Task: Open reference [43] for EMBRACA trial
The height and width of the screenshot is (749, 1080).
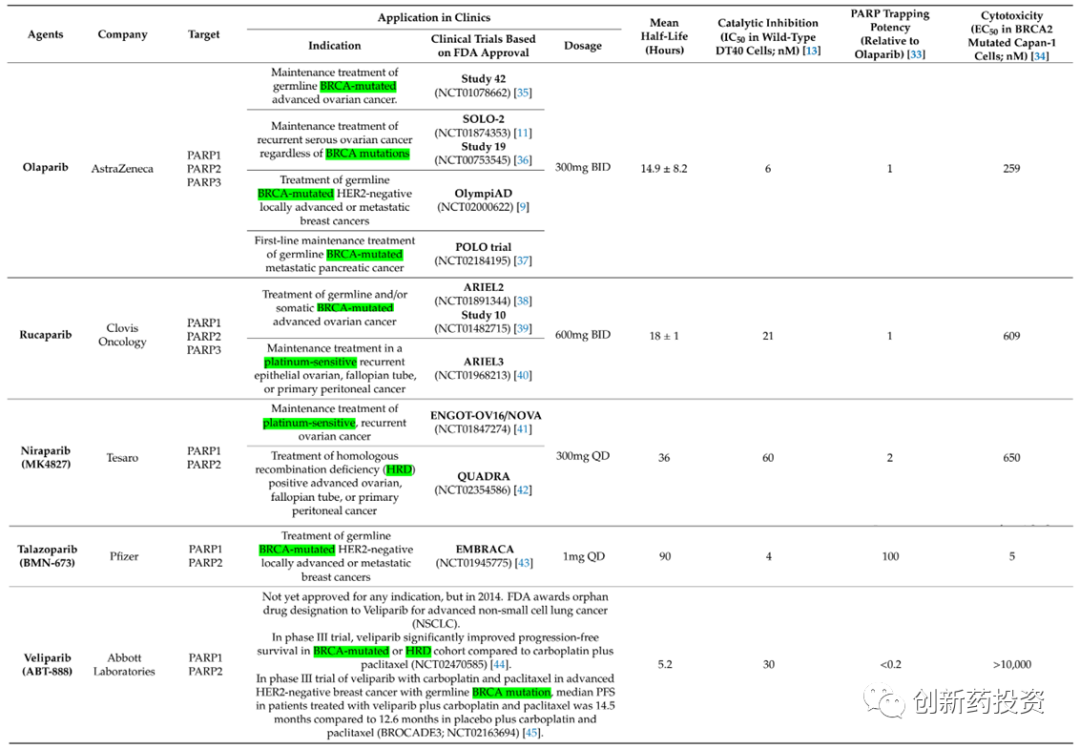Action: (x=524, y=563)
